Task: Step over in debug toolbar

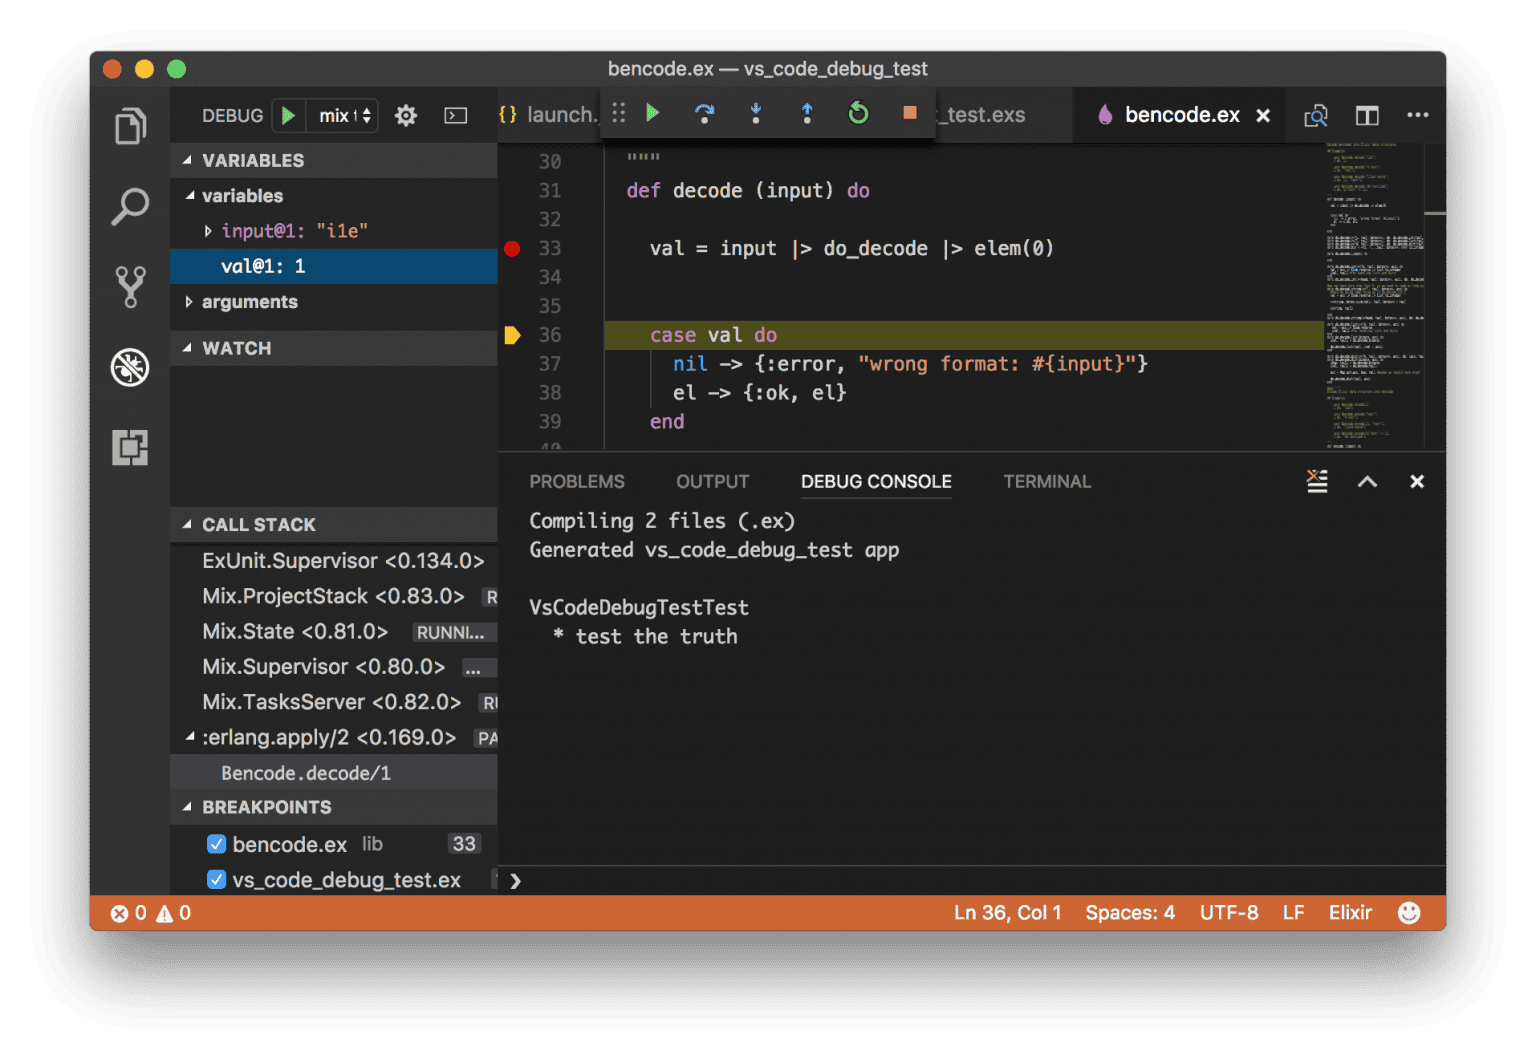Action: pos(704,113)
